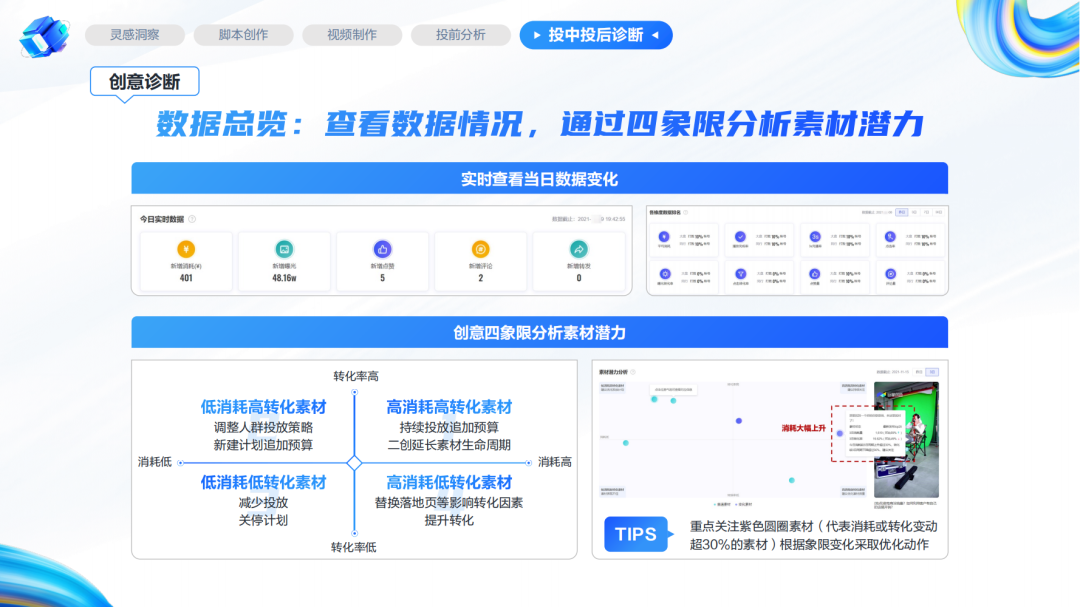1080x607 pixels.
Task: Click the 实时查看当日数据变化 header bar
Action: 539,179
